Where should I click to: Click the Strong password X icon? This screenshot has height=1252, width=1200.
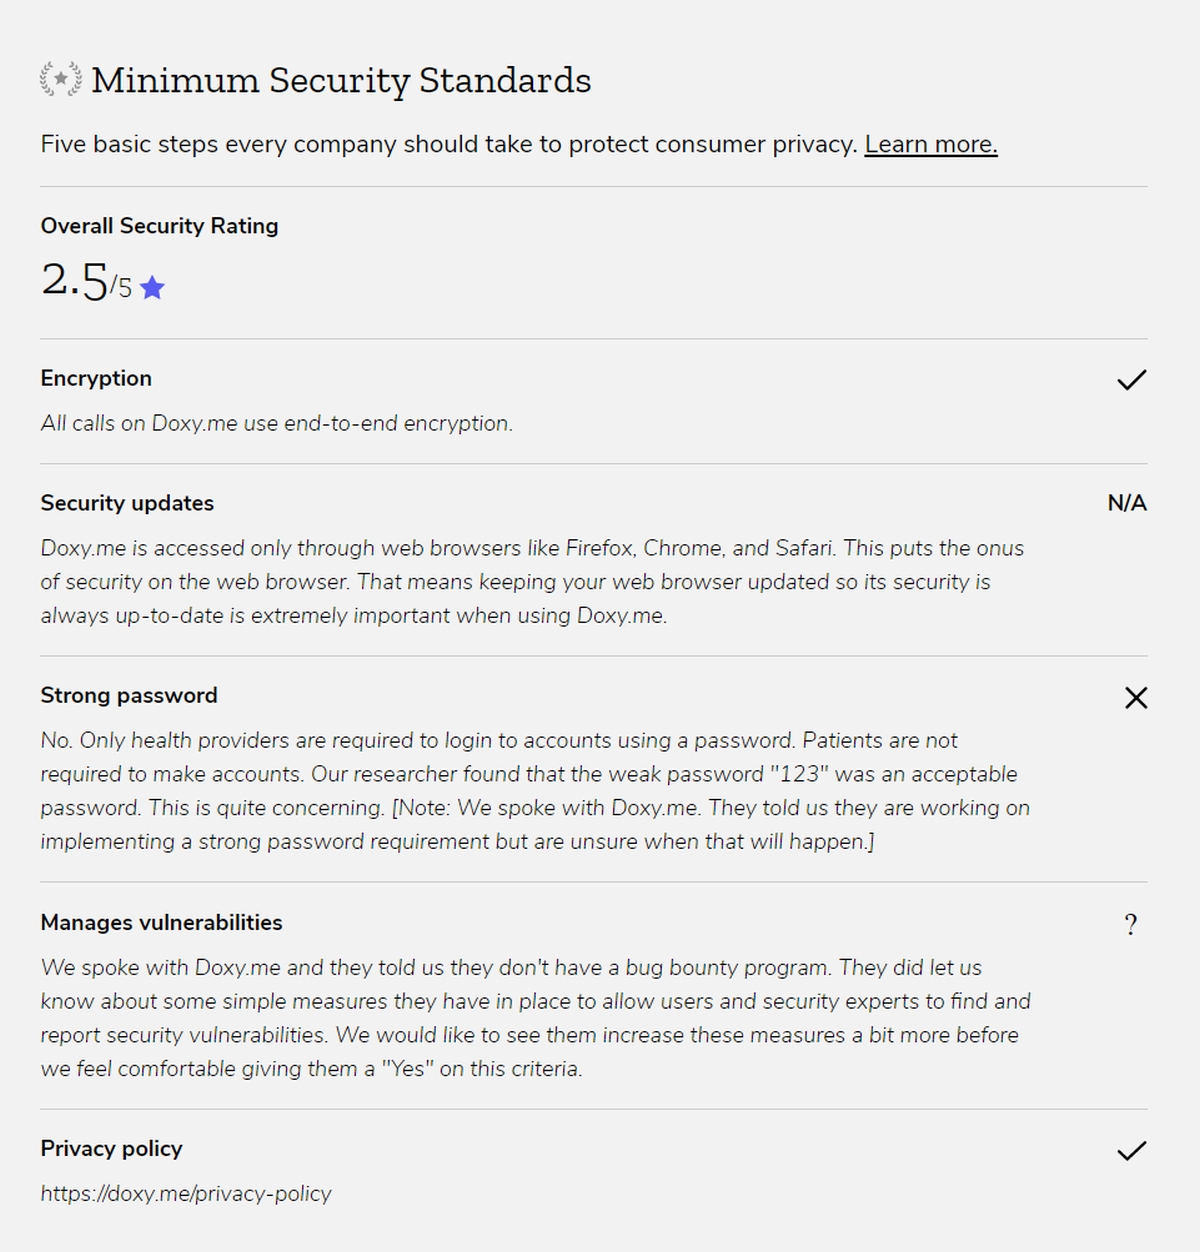click(x=1135, y=698)
